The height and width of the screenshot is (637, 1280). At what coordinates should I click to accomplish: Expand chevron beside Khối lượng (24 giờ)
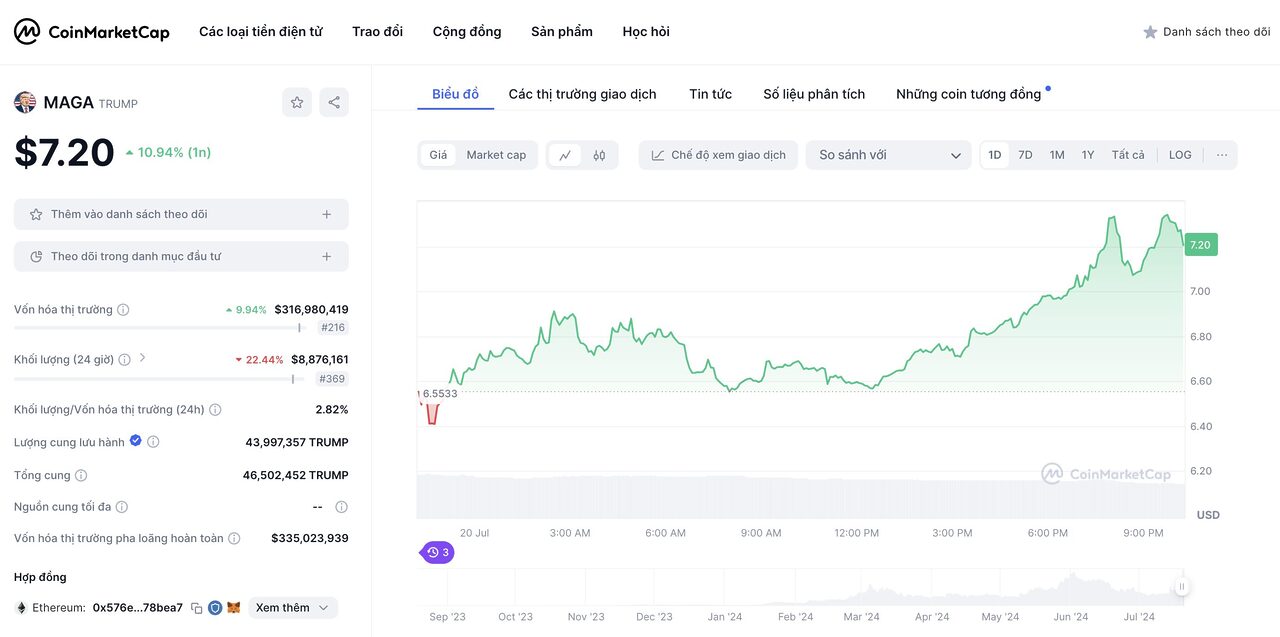142,357
